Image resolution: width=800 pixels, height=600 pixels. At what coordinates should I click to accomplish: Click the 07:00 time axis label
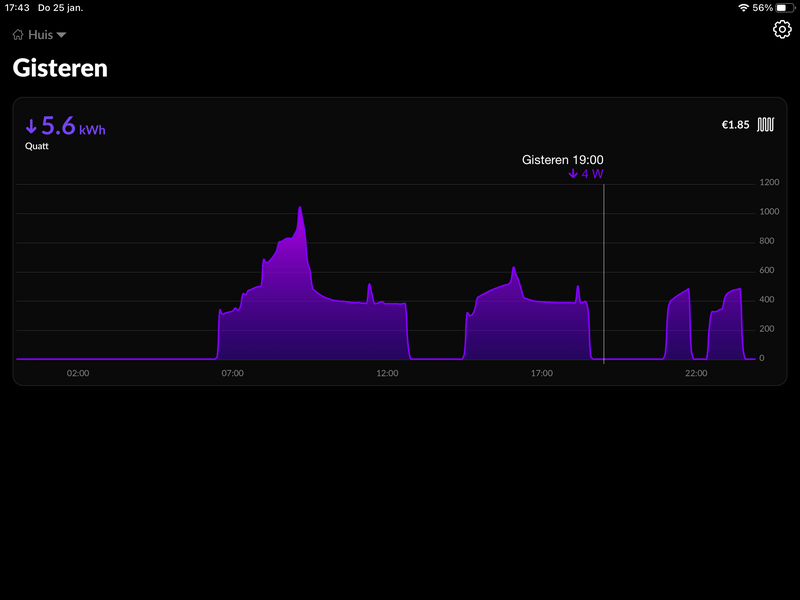click(233, 373)
